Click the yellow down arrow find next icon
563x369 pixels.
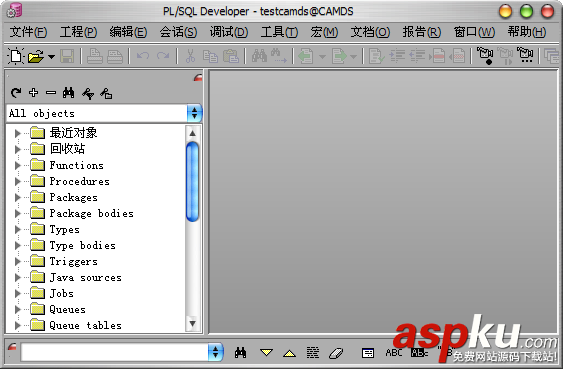click(266, 352)
